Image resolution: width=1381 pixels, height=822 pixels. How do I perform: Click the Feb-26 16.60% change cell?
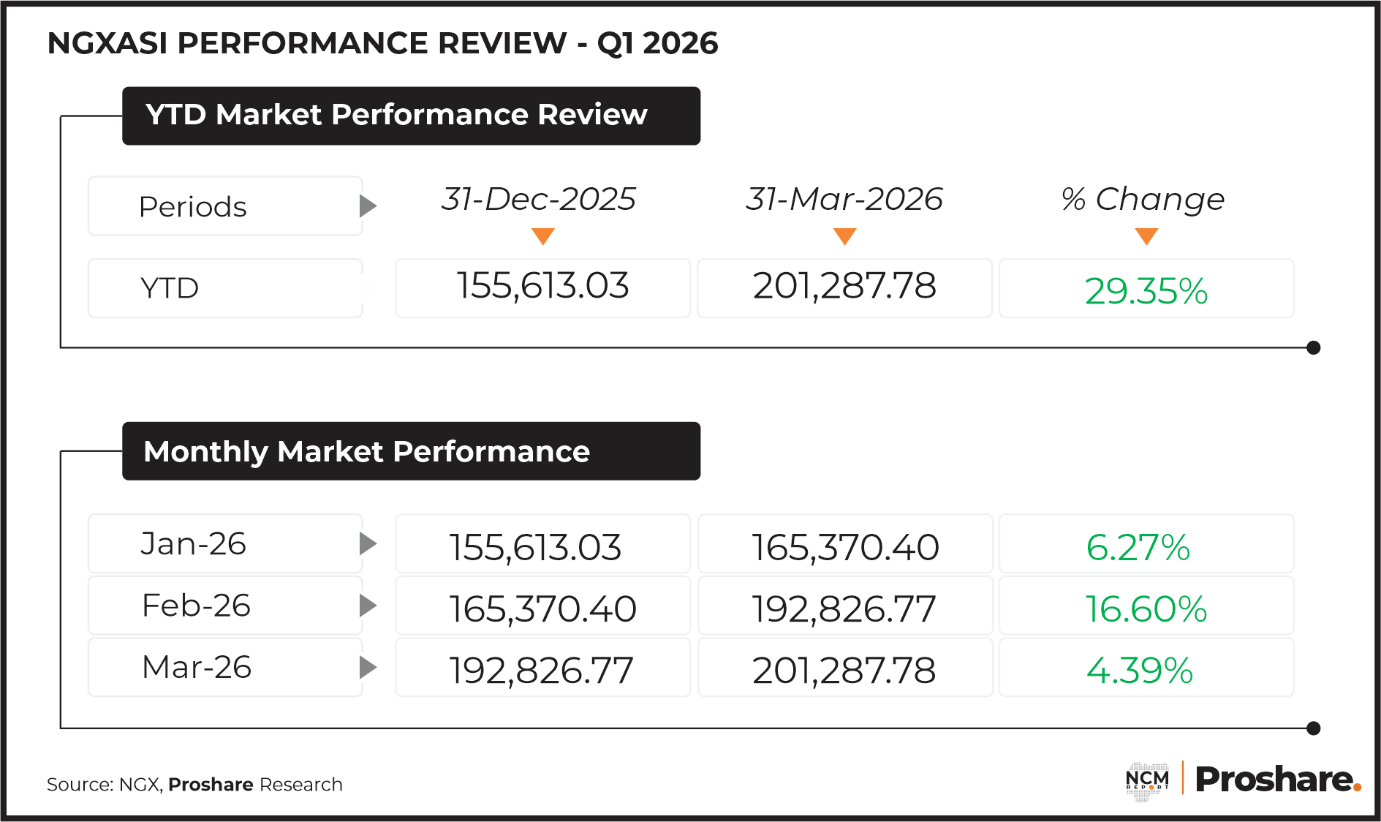tap(1146, 608)
